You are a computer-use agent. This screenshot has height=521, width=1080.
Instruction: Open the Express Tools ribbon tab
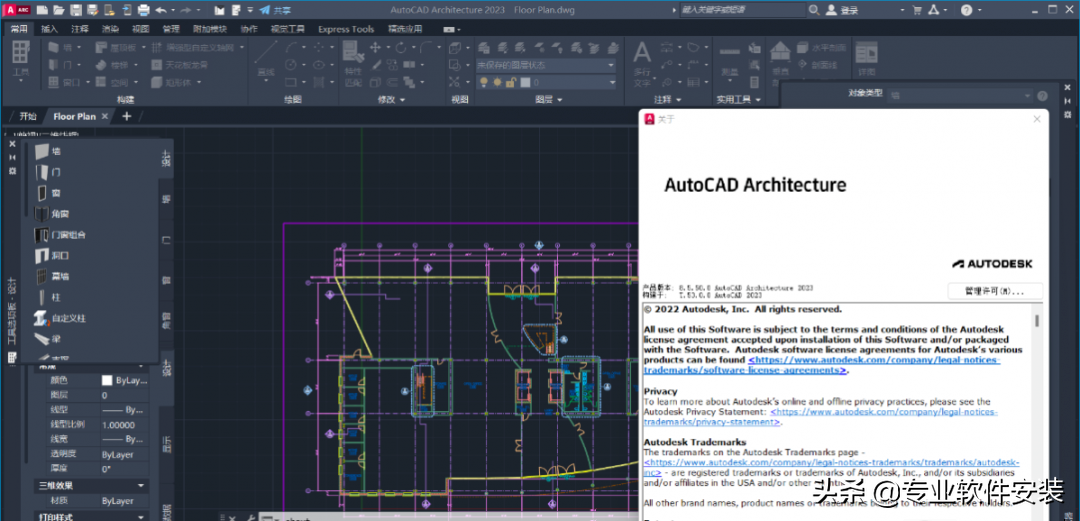pyautogui.click(x=346, y=29)
